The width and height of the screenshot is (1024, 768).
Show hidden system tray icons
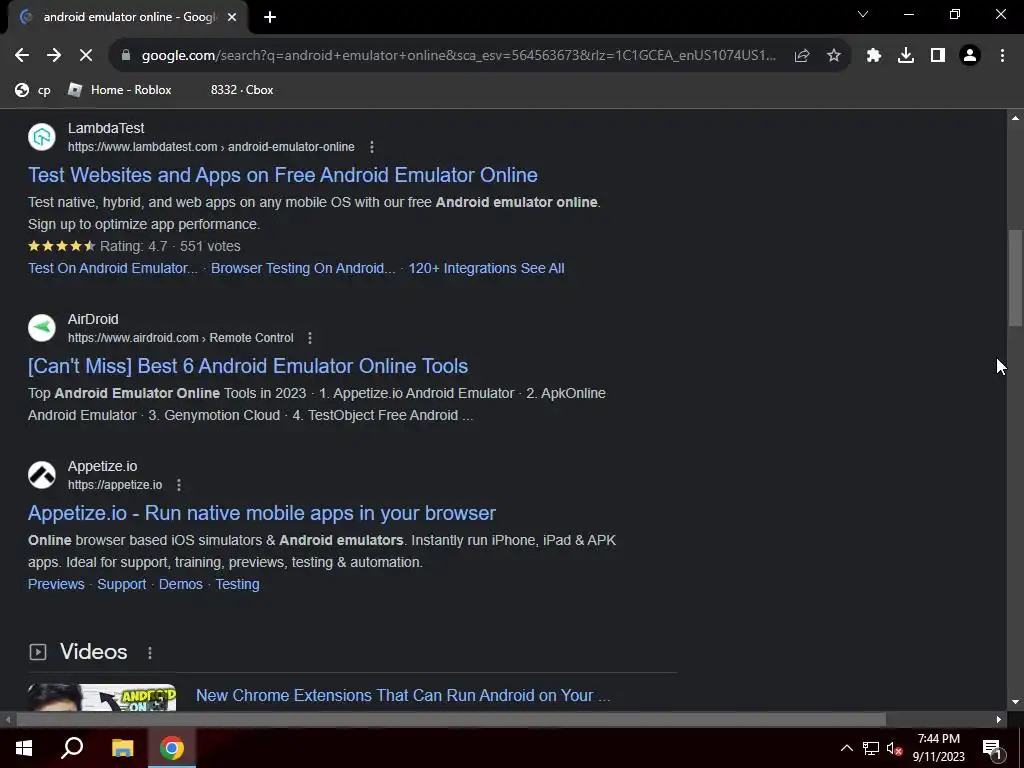[x=846, y=748]
